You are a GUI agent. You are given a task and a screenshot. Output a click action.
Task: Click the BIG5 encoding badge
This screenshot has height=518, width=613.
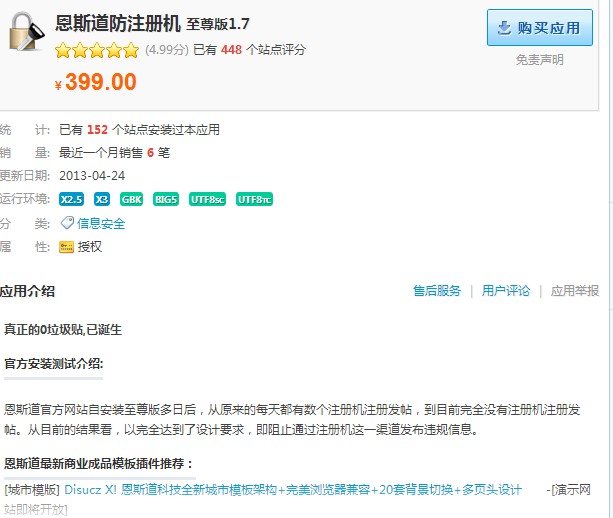pos(166,199)
